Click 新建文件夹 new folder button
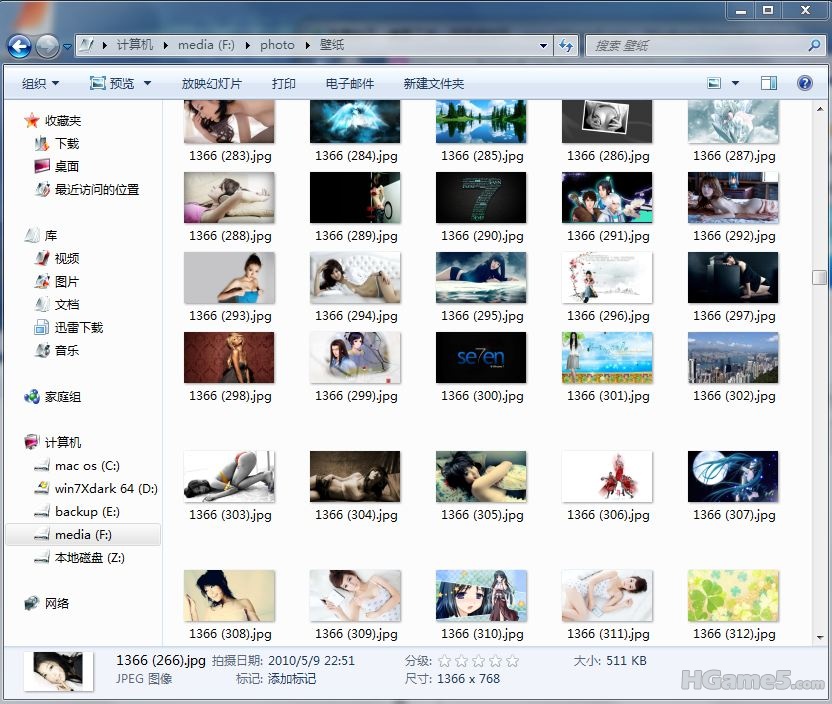The height and width of the screenshot is (704, 832). [x=433, y=84]
